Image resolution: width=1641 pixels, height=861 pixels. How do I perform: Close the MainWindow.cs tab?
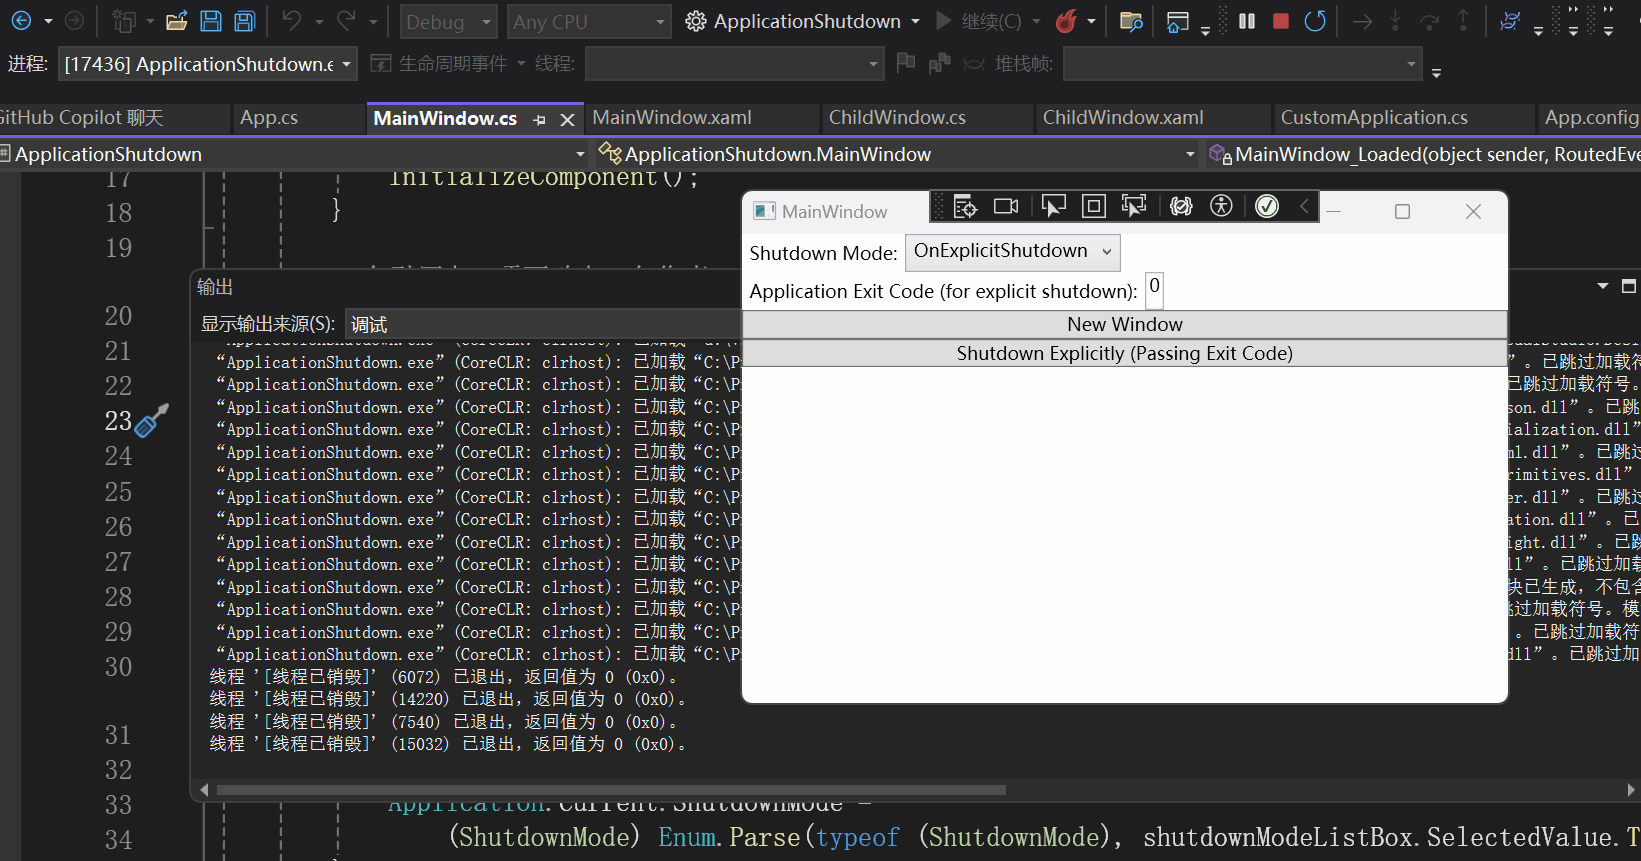[567, 119]
